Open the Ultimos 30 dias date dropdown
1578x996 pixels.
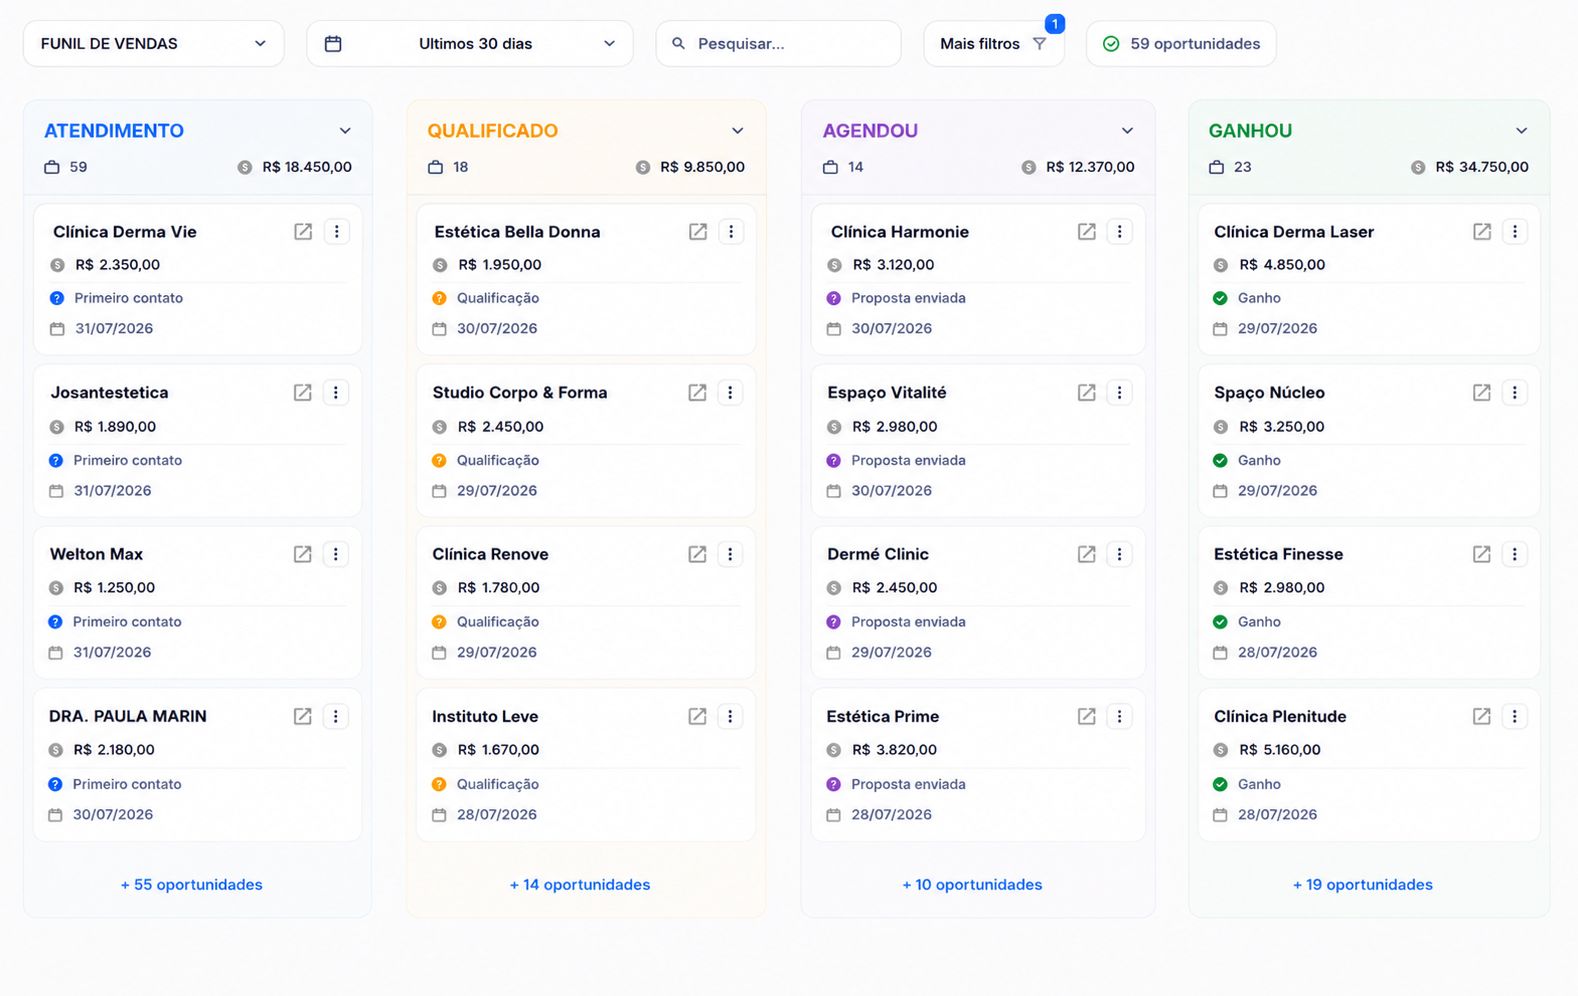470,44
